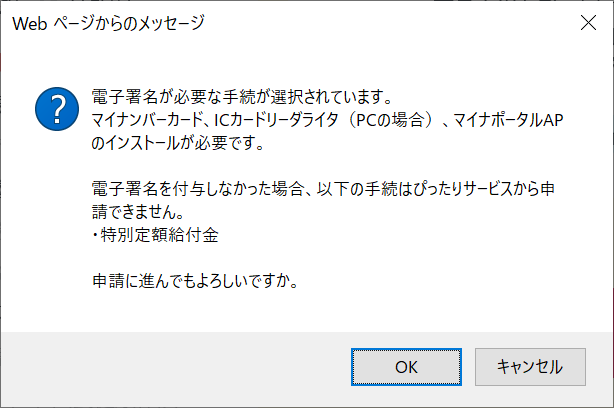This screenshot has width=614, height=408.
Task: Click the 特別定額給付金 bullet item
Action: (x=155, y=235)
